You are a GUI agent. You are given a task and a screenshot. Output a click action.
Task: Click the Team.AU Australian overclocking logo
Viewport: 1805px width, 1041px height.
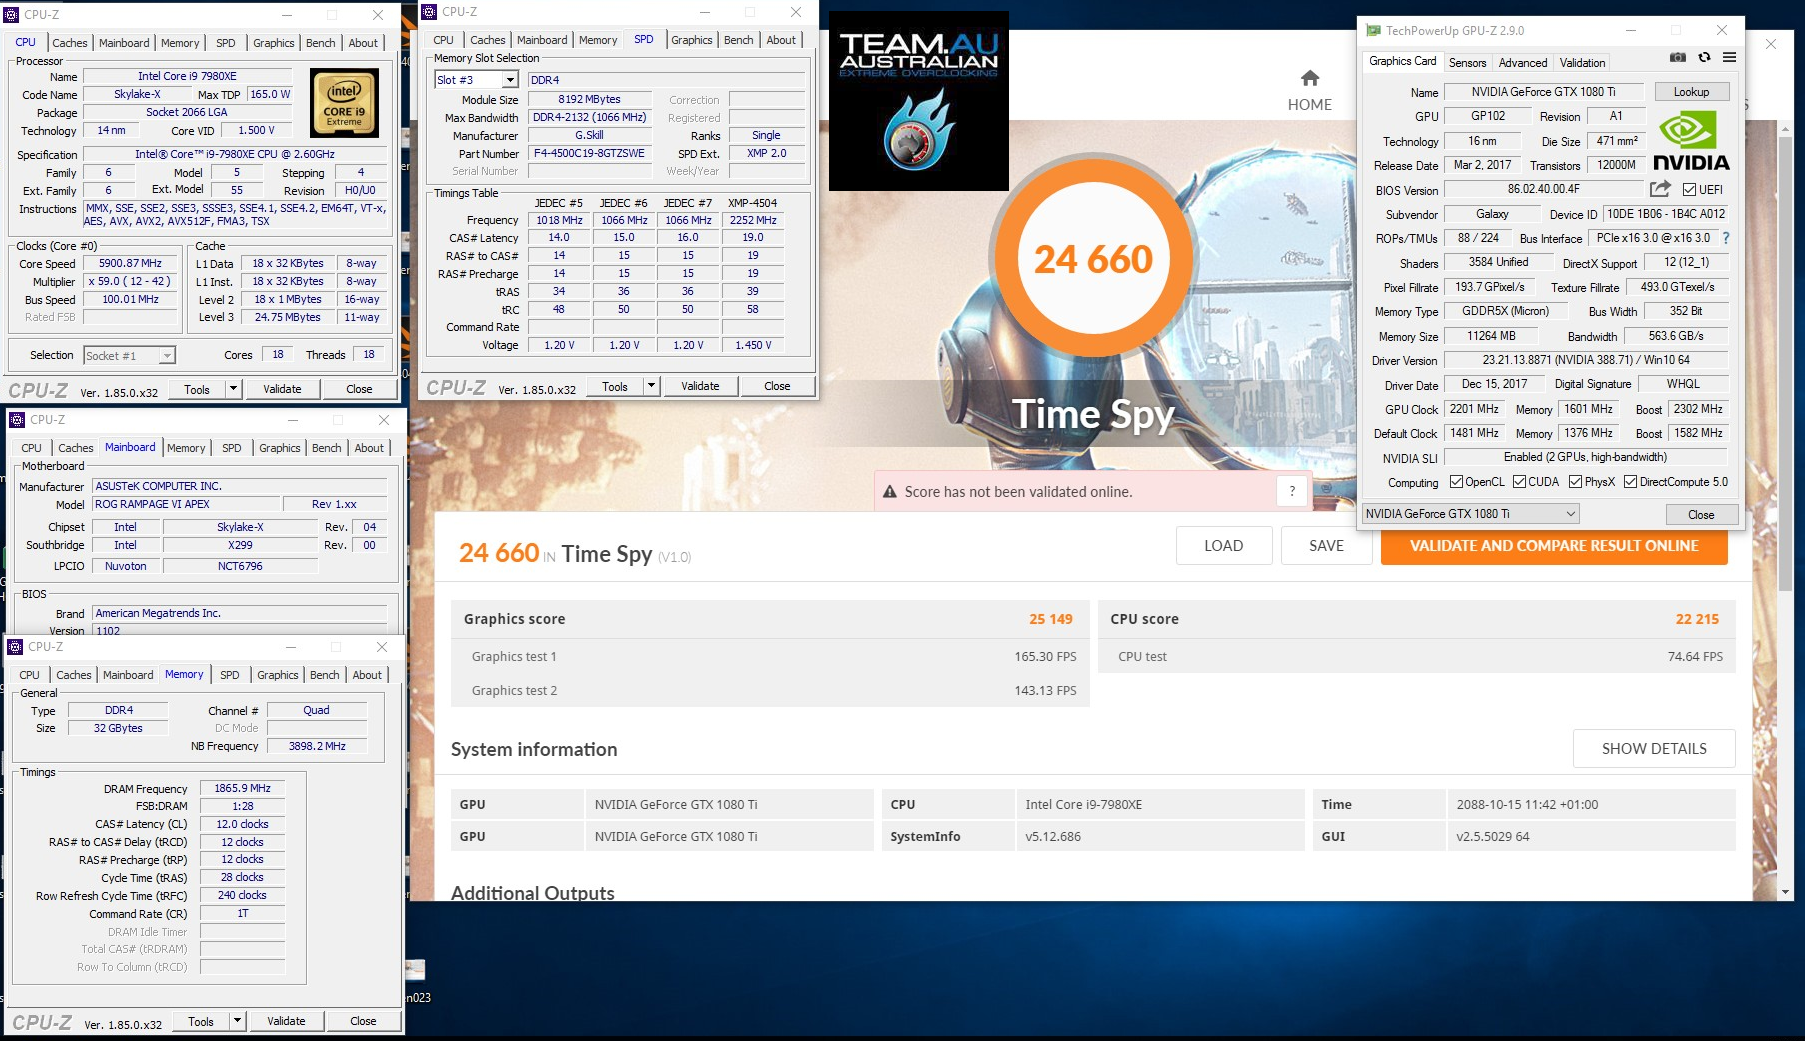(919, 101)
